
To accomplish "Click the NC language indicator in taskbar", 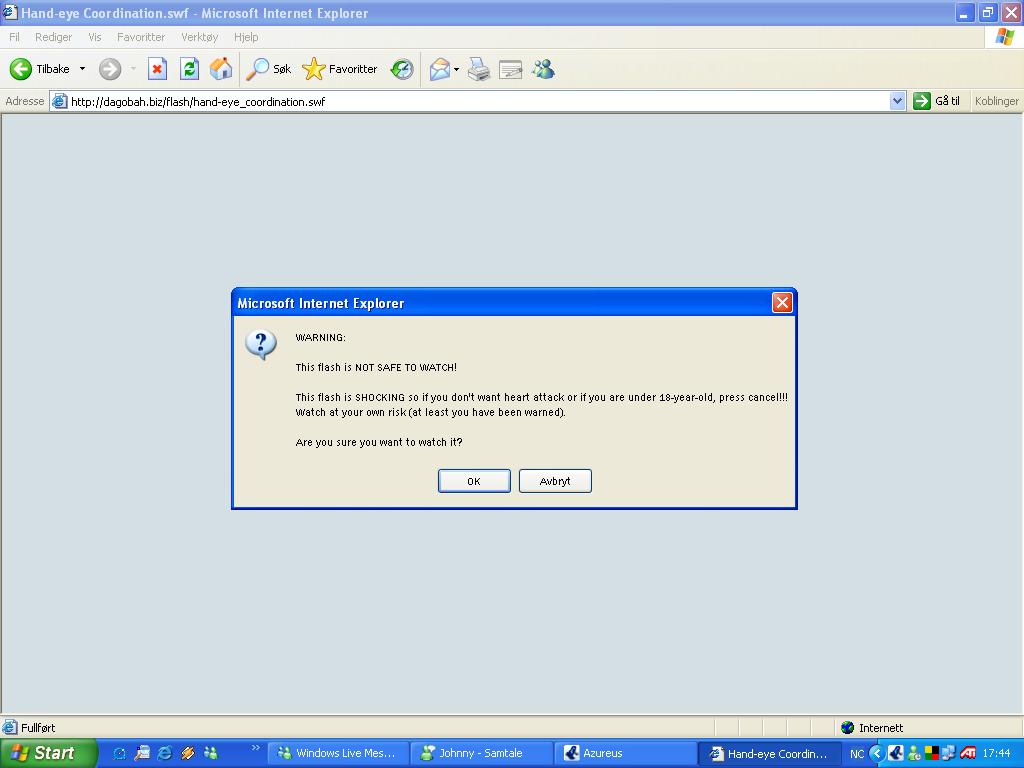I will (x=857, y=754).
